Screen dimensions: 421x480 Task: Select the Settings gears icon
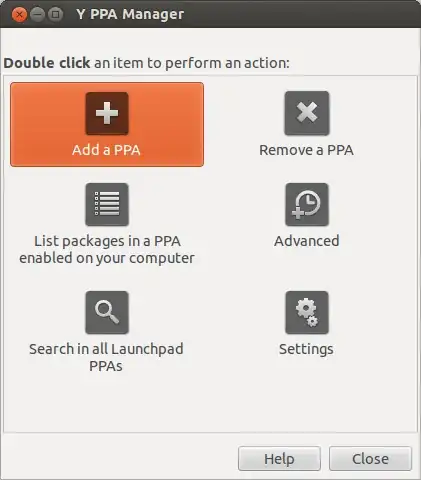click(x=307, y=312)
